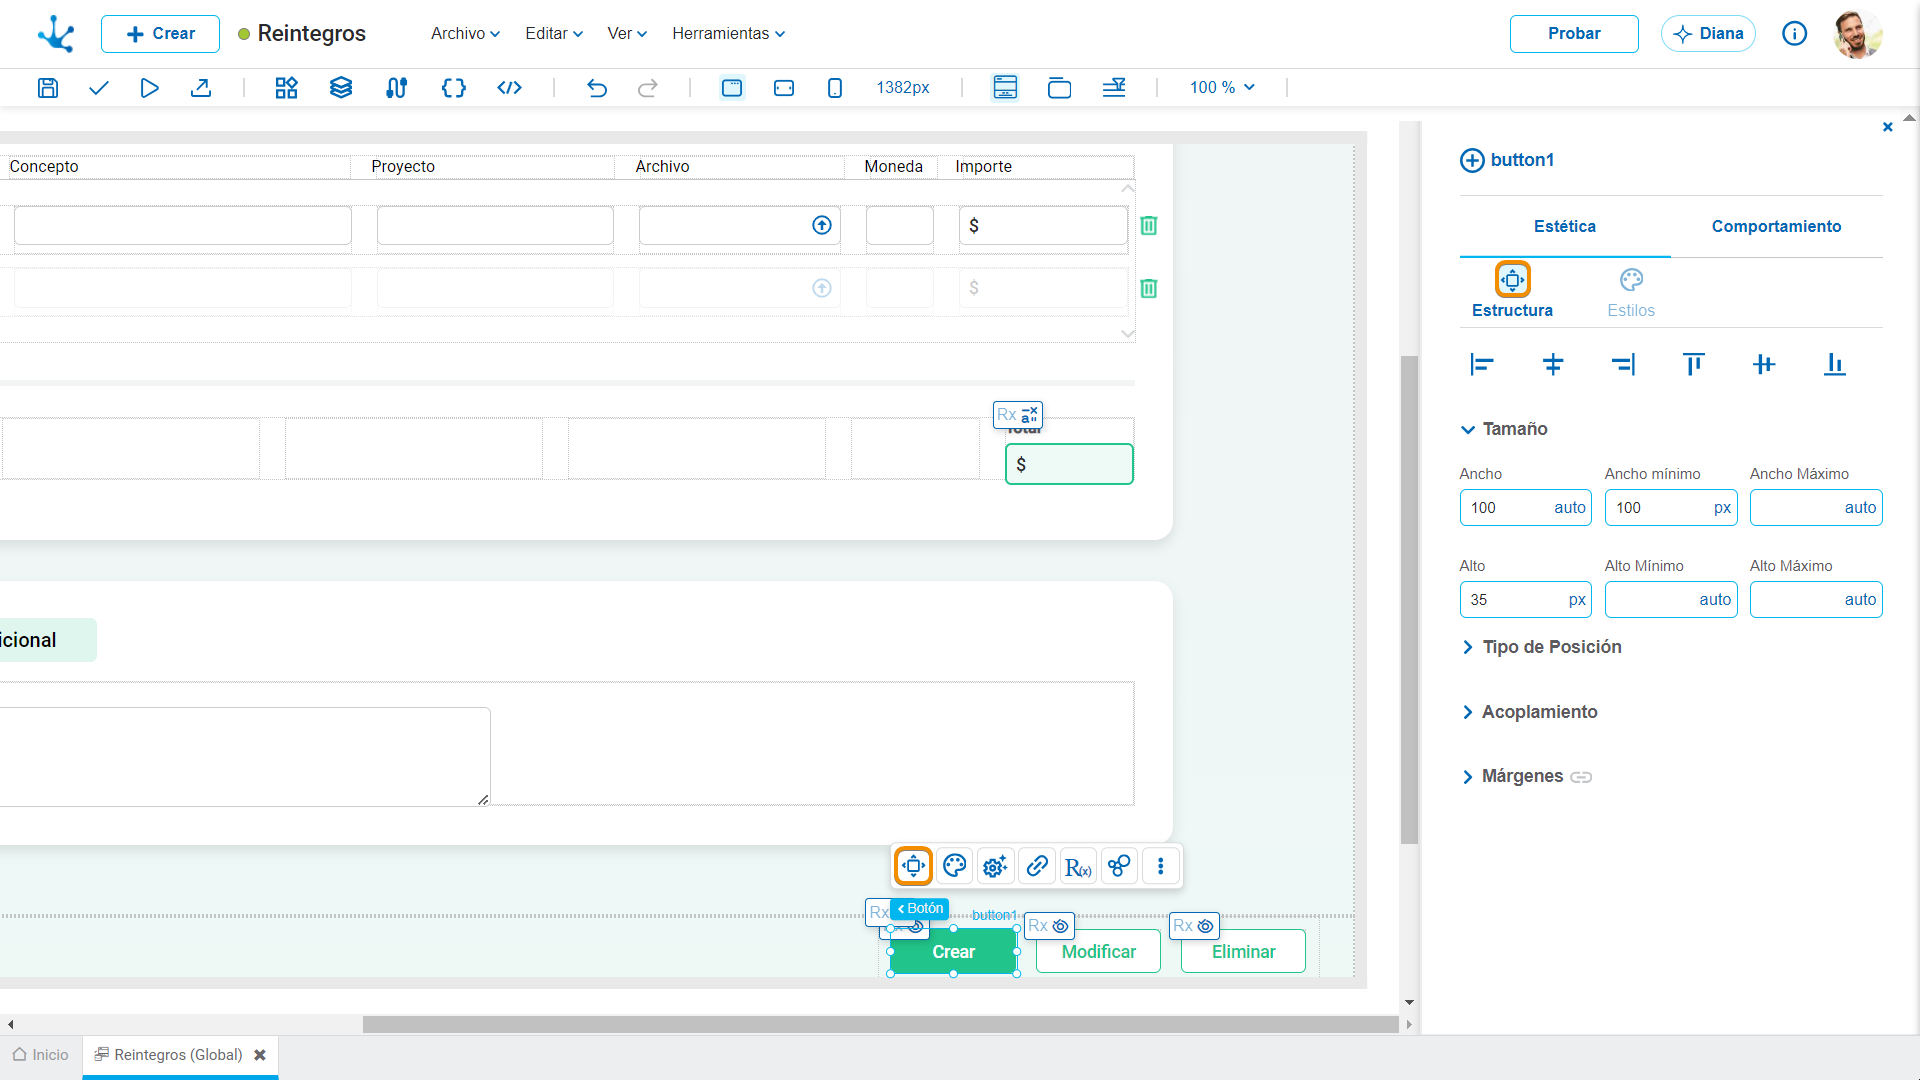
Task: Align element horizontal center in panel
Action: [x=1553, y=365]
